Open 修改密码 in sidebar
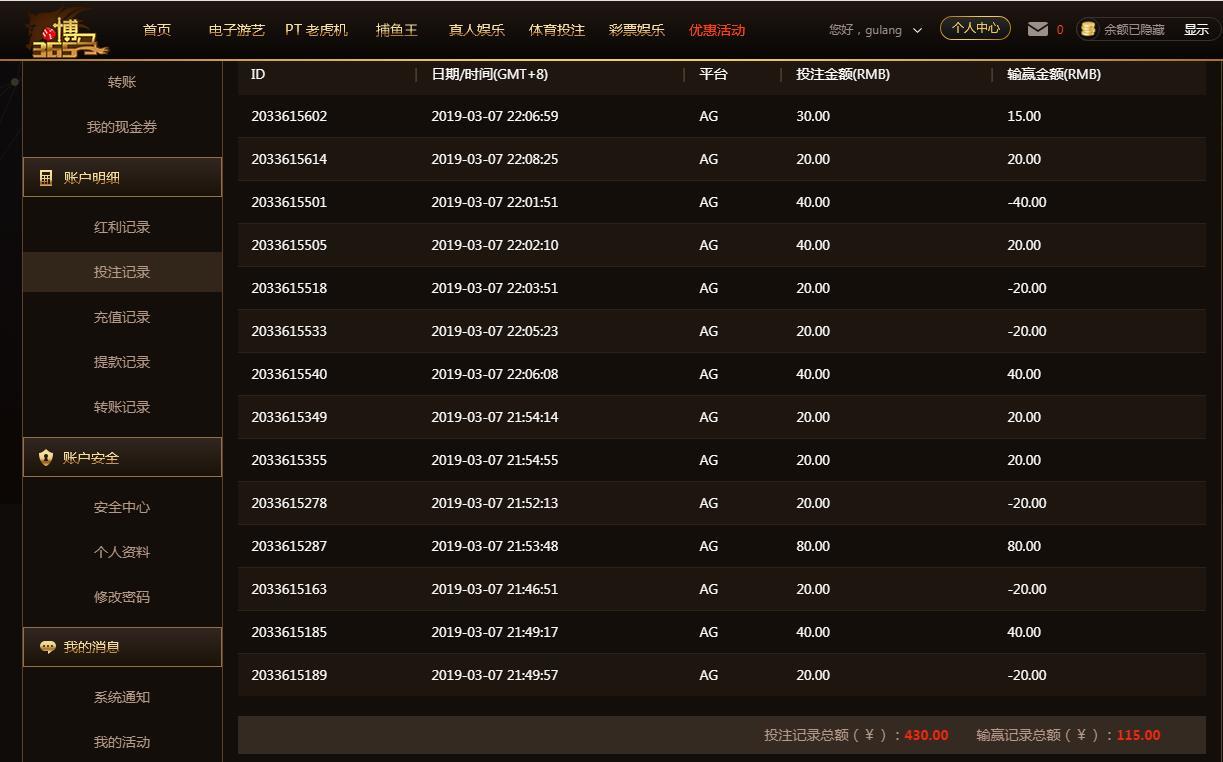 point(122,597)
